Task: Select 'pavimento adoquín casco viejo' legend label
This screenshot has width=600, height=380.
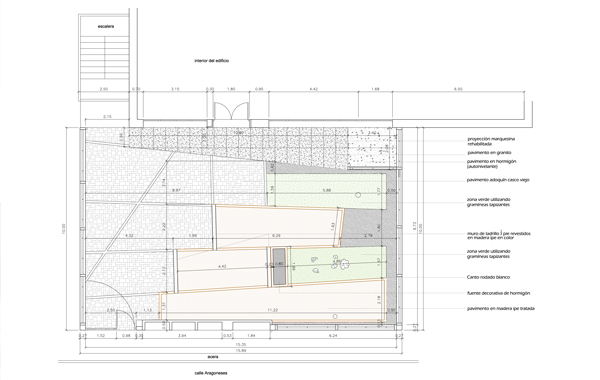Action: [498, 180]
